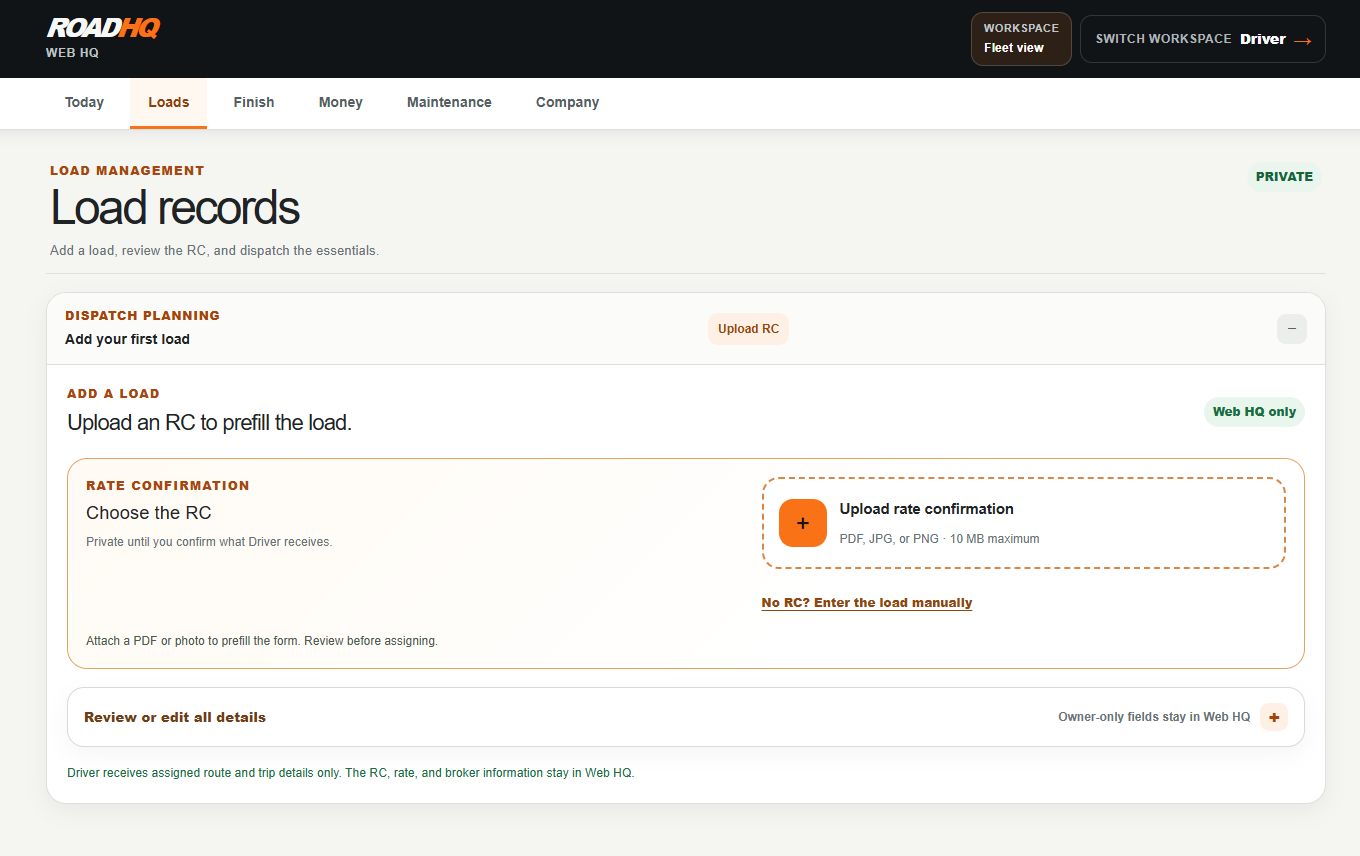Switch to the Maintenance tab
The image size is (1360, 856).
pyautogui.click(x=449, y=102)
